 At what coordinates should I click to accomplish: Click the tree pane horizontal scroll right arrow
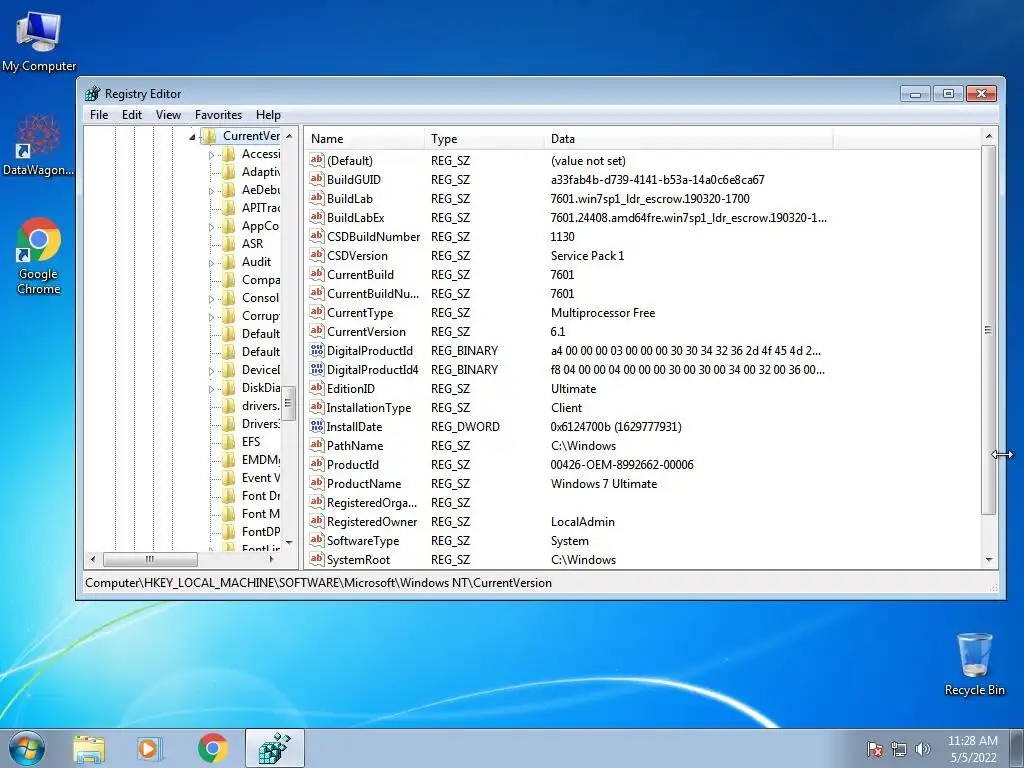(x=272, y=559)
